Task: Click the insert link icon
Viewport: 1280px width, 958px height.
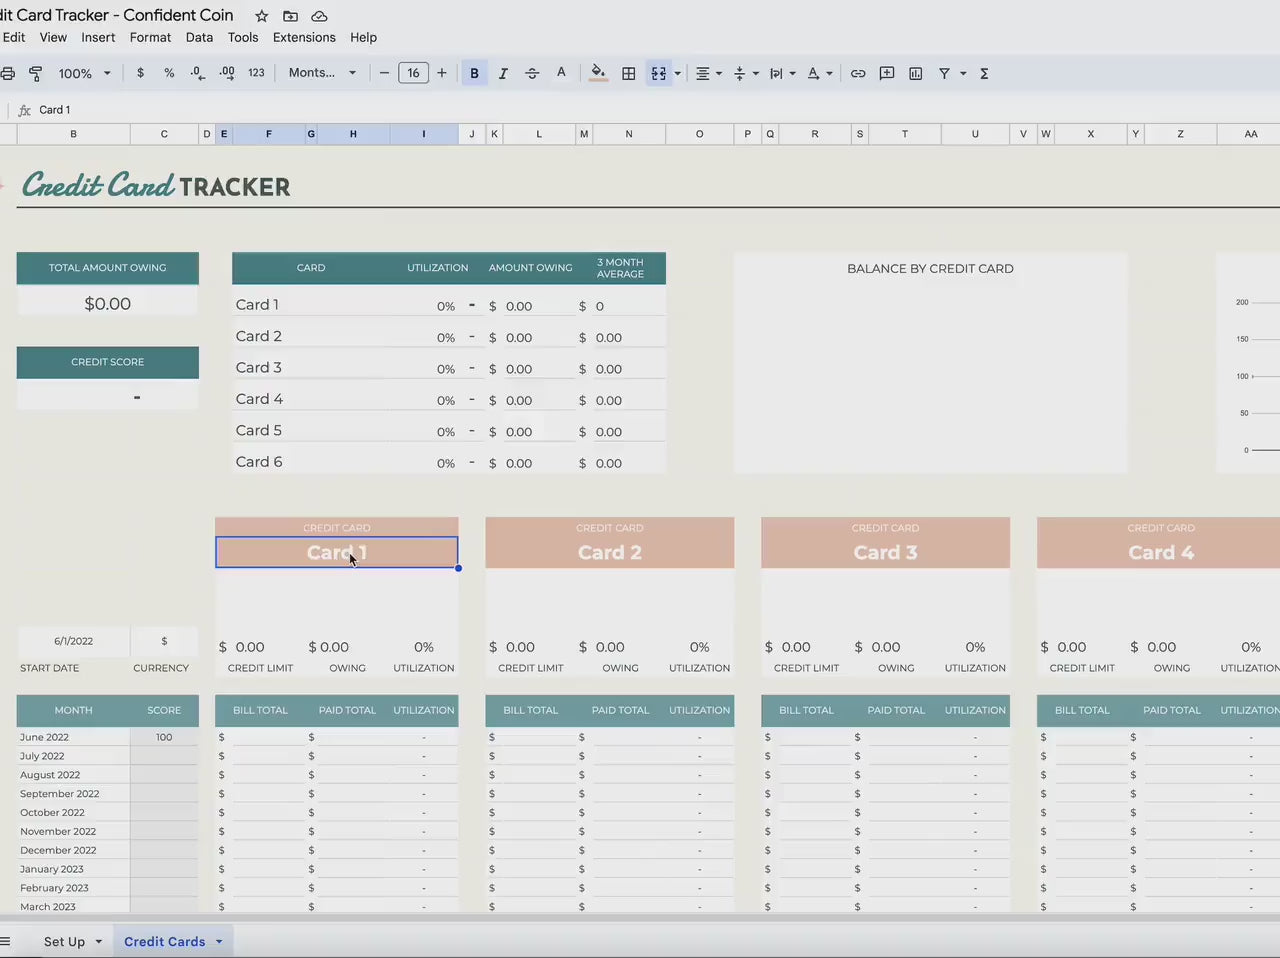Action: pos(858,73)
